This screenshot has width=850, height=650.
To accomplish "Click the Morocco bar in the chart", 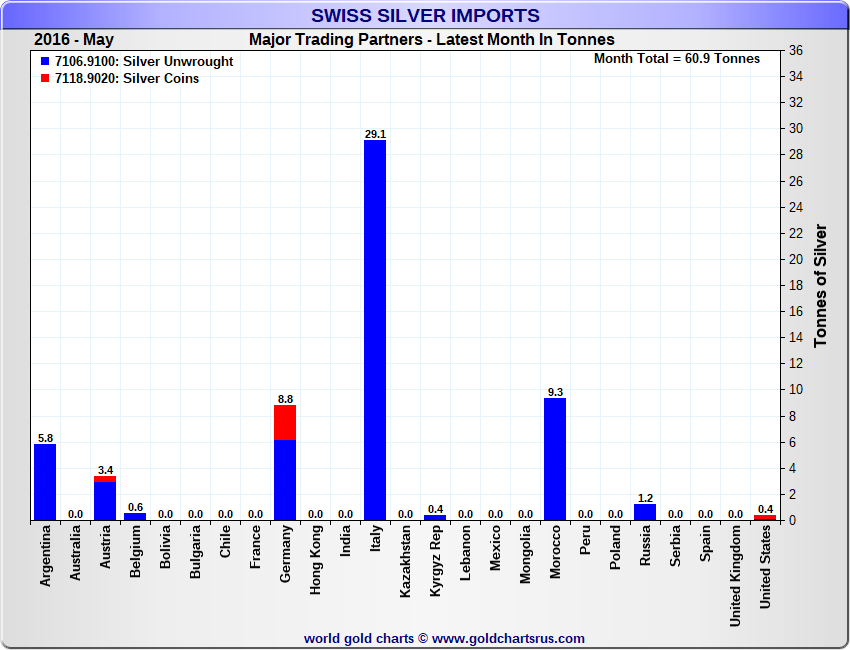I will click(555, 459).
